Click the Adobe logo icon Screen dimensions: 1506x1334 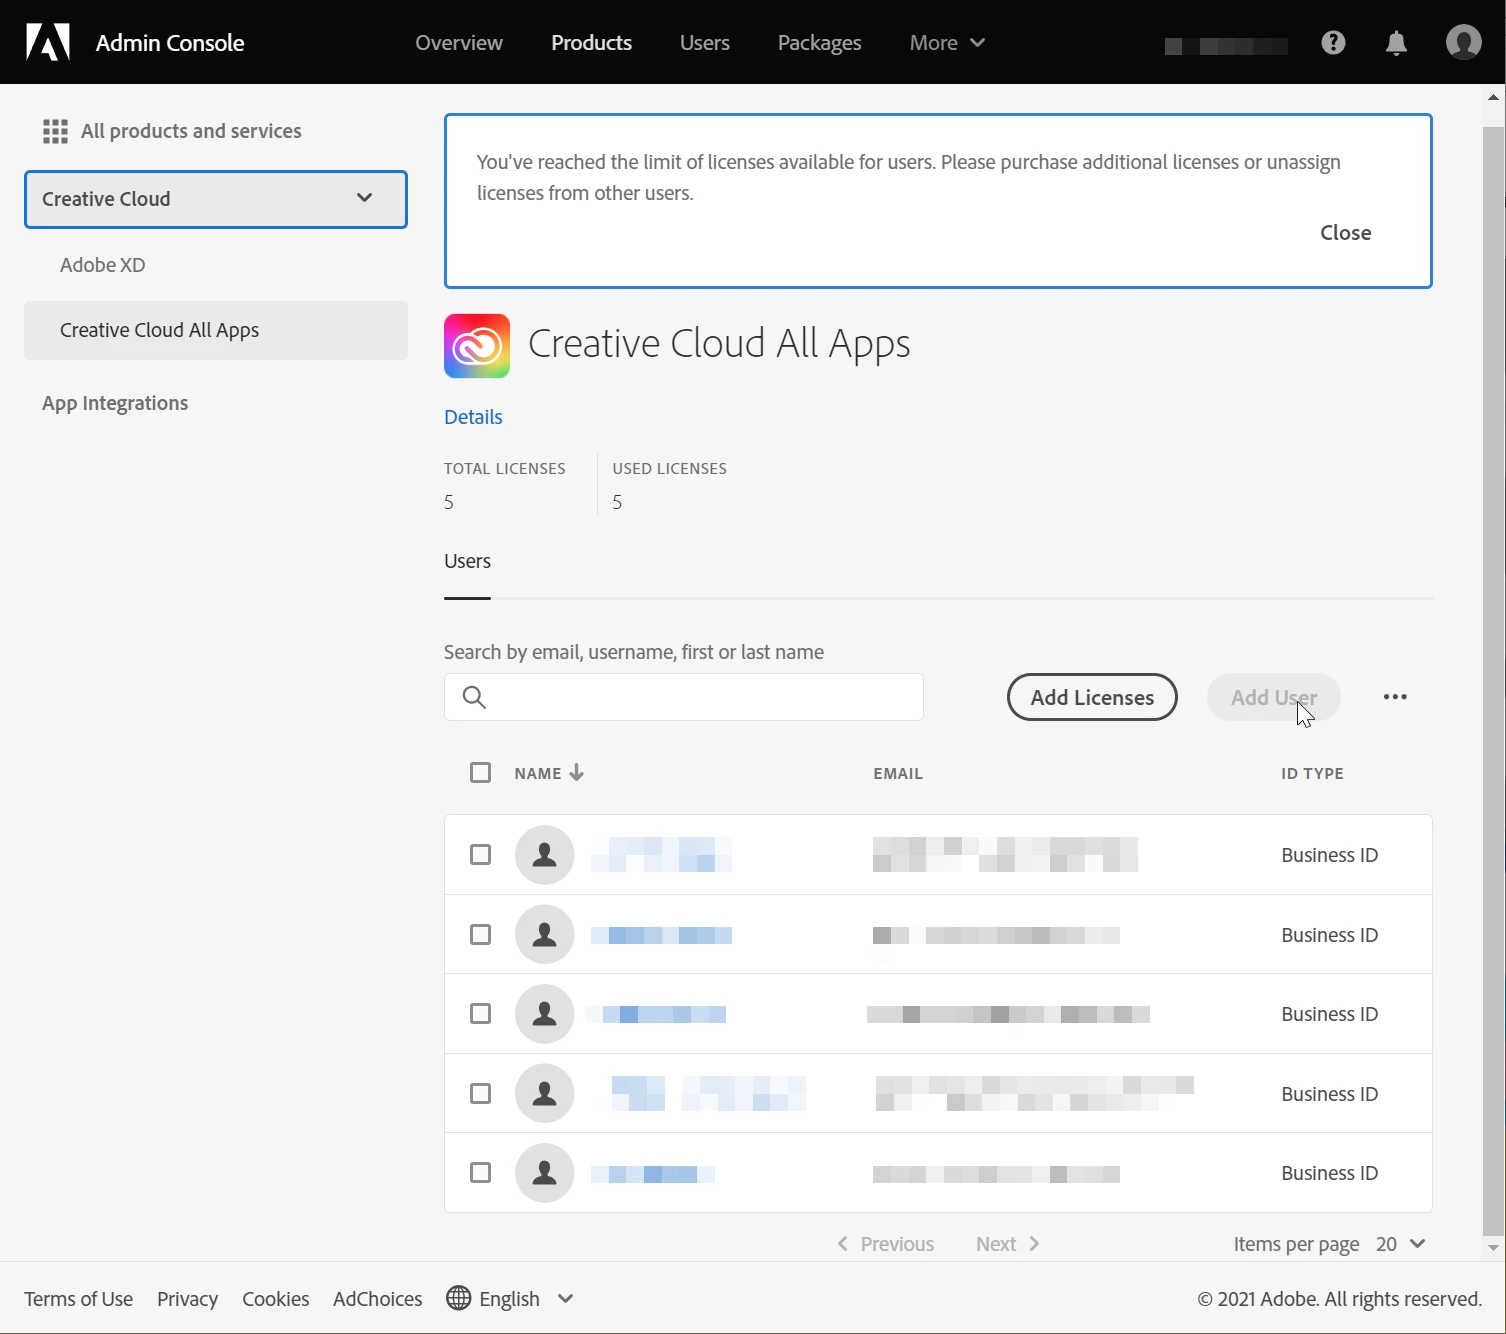pos(48,42)
